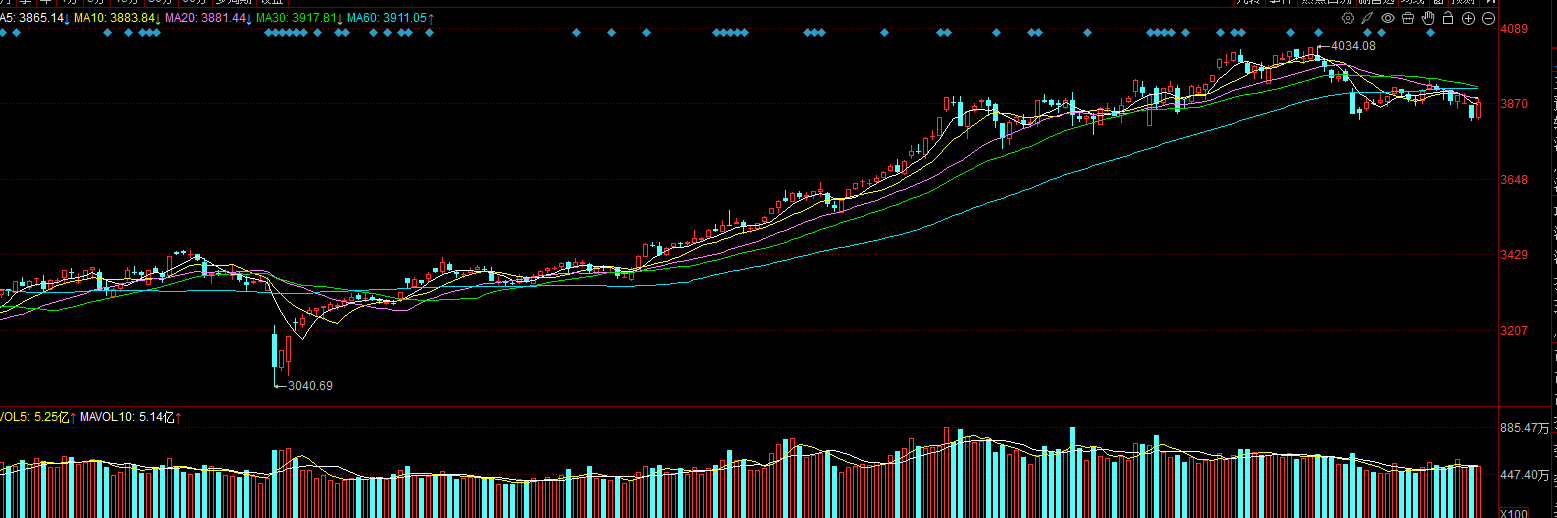
Task: Click the 3648 price axis value
Action: (x=1514, y=180)
